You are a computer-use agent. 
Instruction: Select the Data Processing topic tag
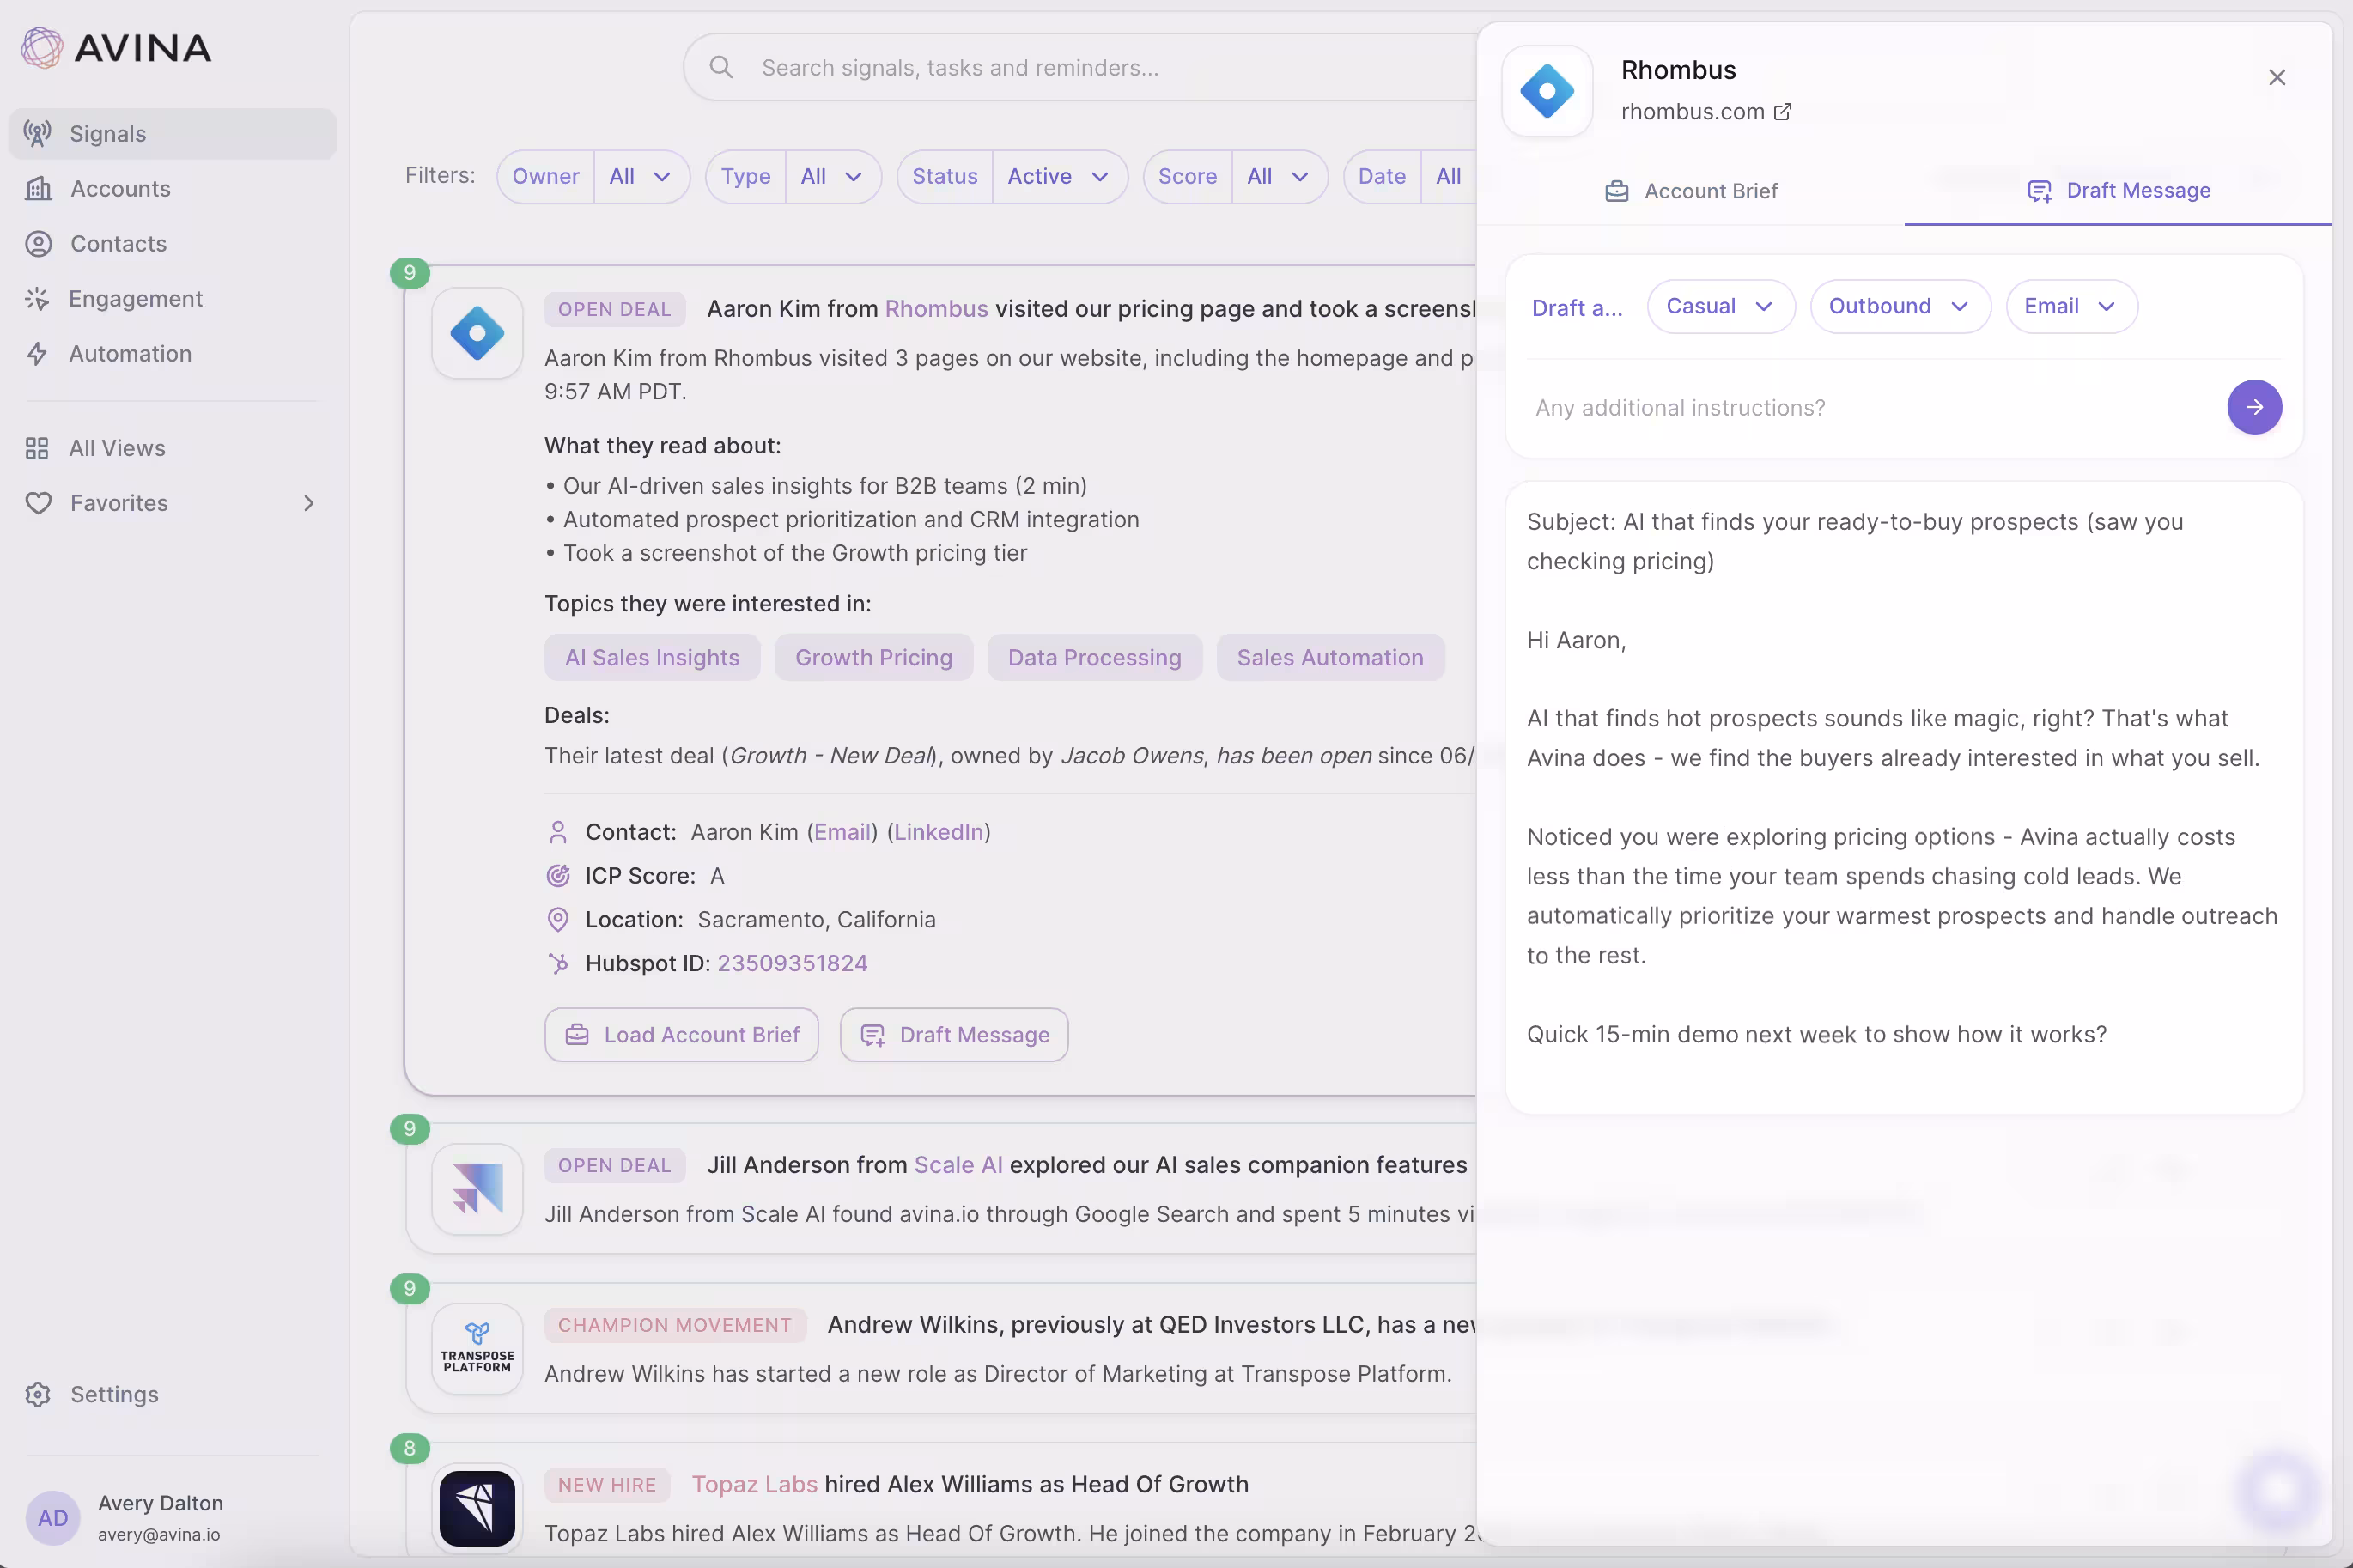(x=1094, y=657)
